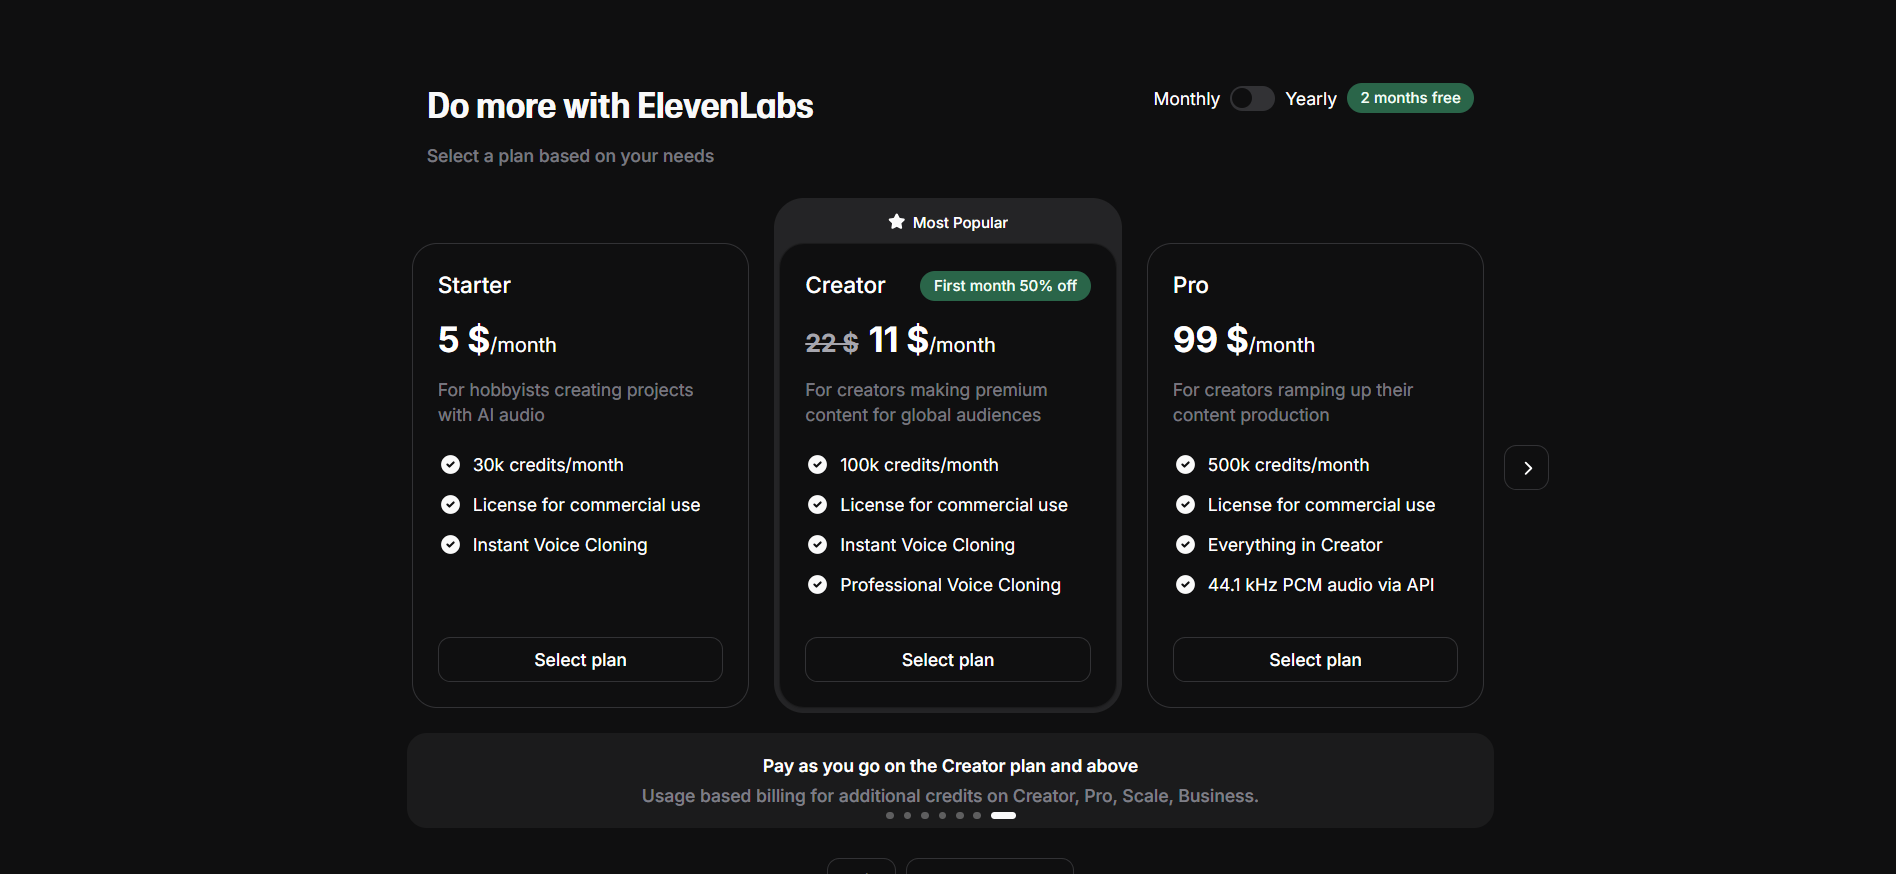The width and height of the screenshot is (1896, 874).
Task: Click the Monthly billing label
Action: tap(1186, 99)
